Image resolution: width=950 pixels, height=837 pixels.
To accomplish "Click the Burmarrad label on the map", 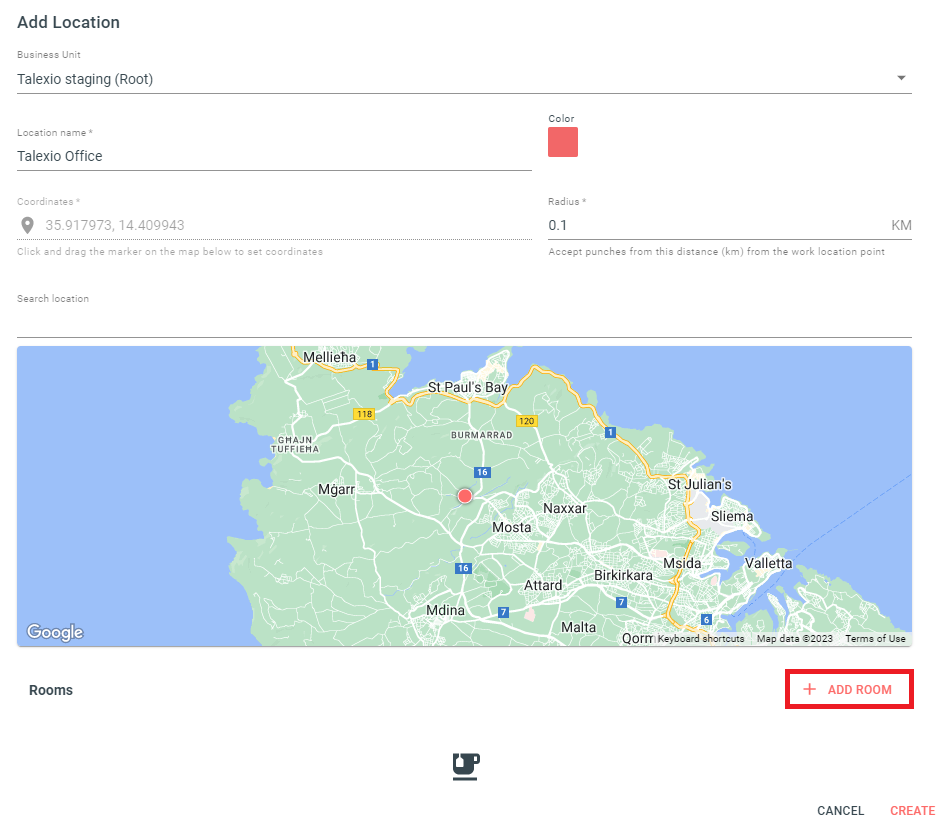I will (482, 435).
